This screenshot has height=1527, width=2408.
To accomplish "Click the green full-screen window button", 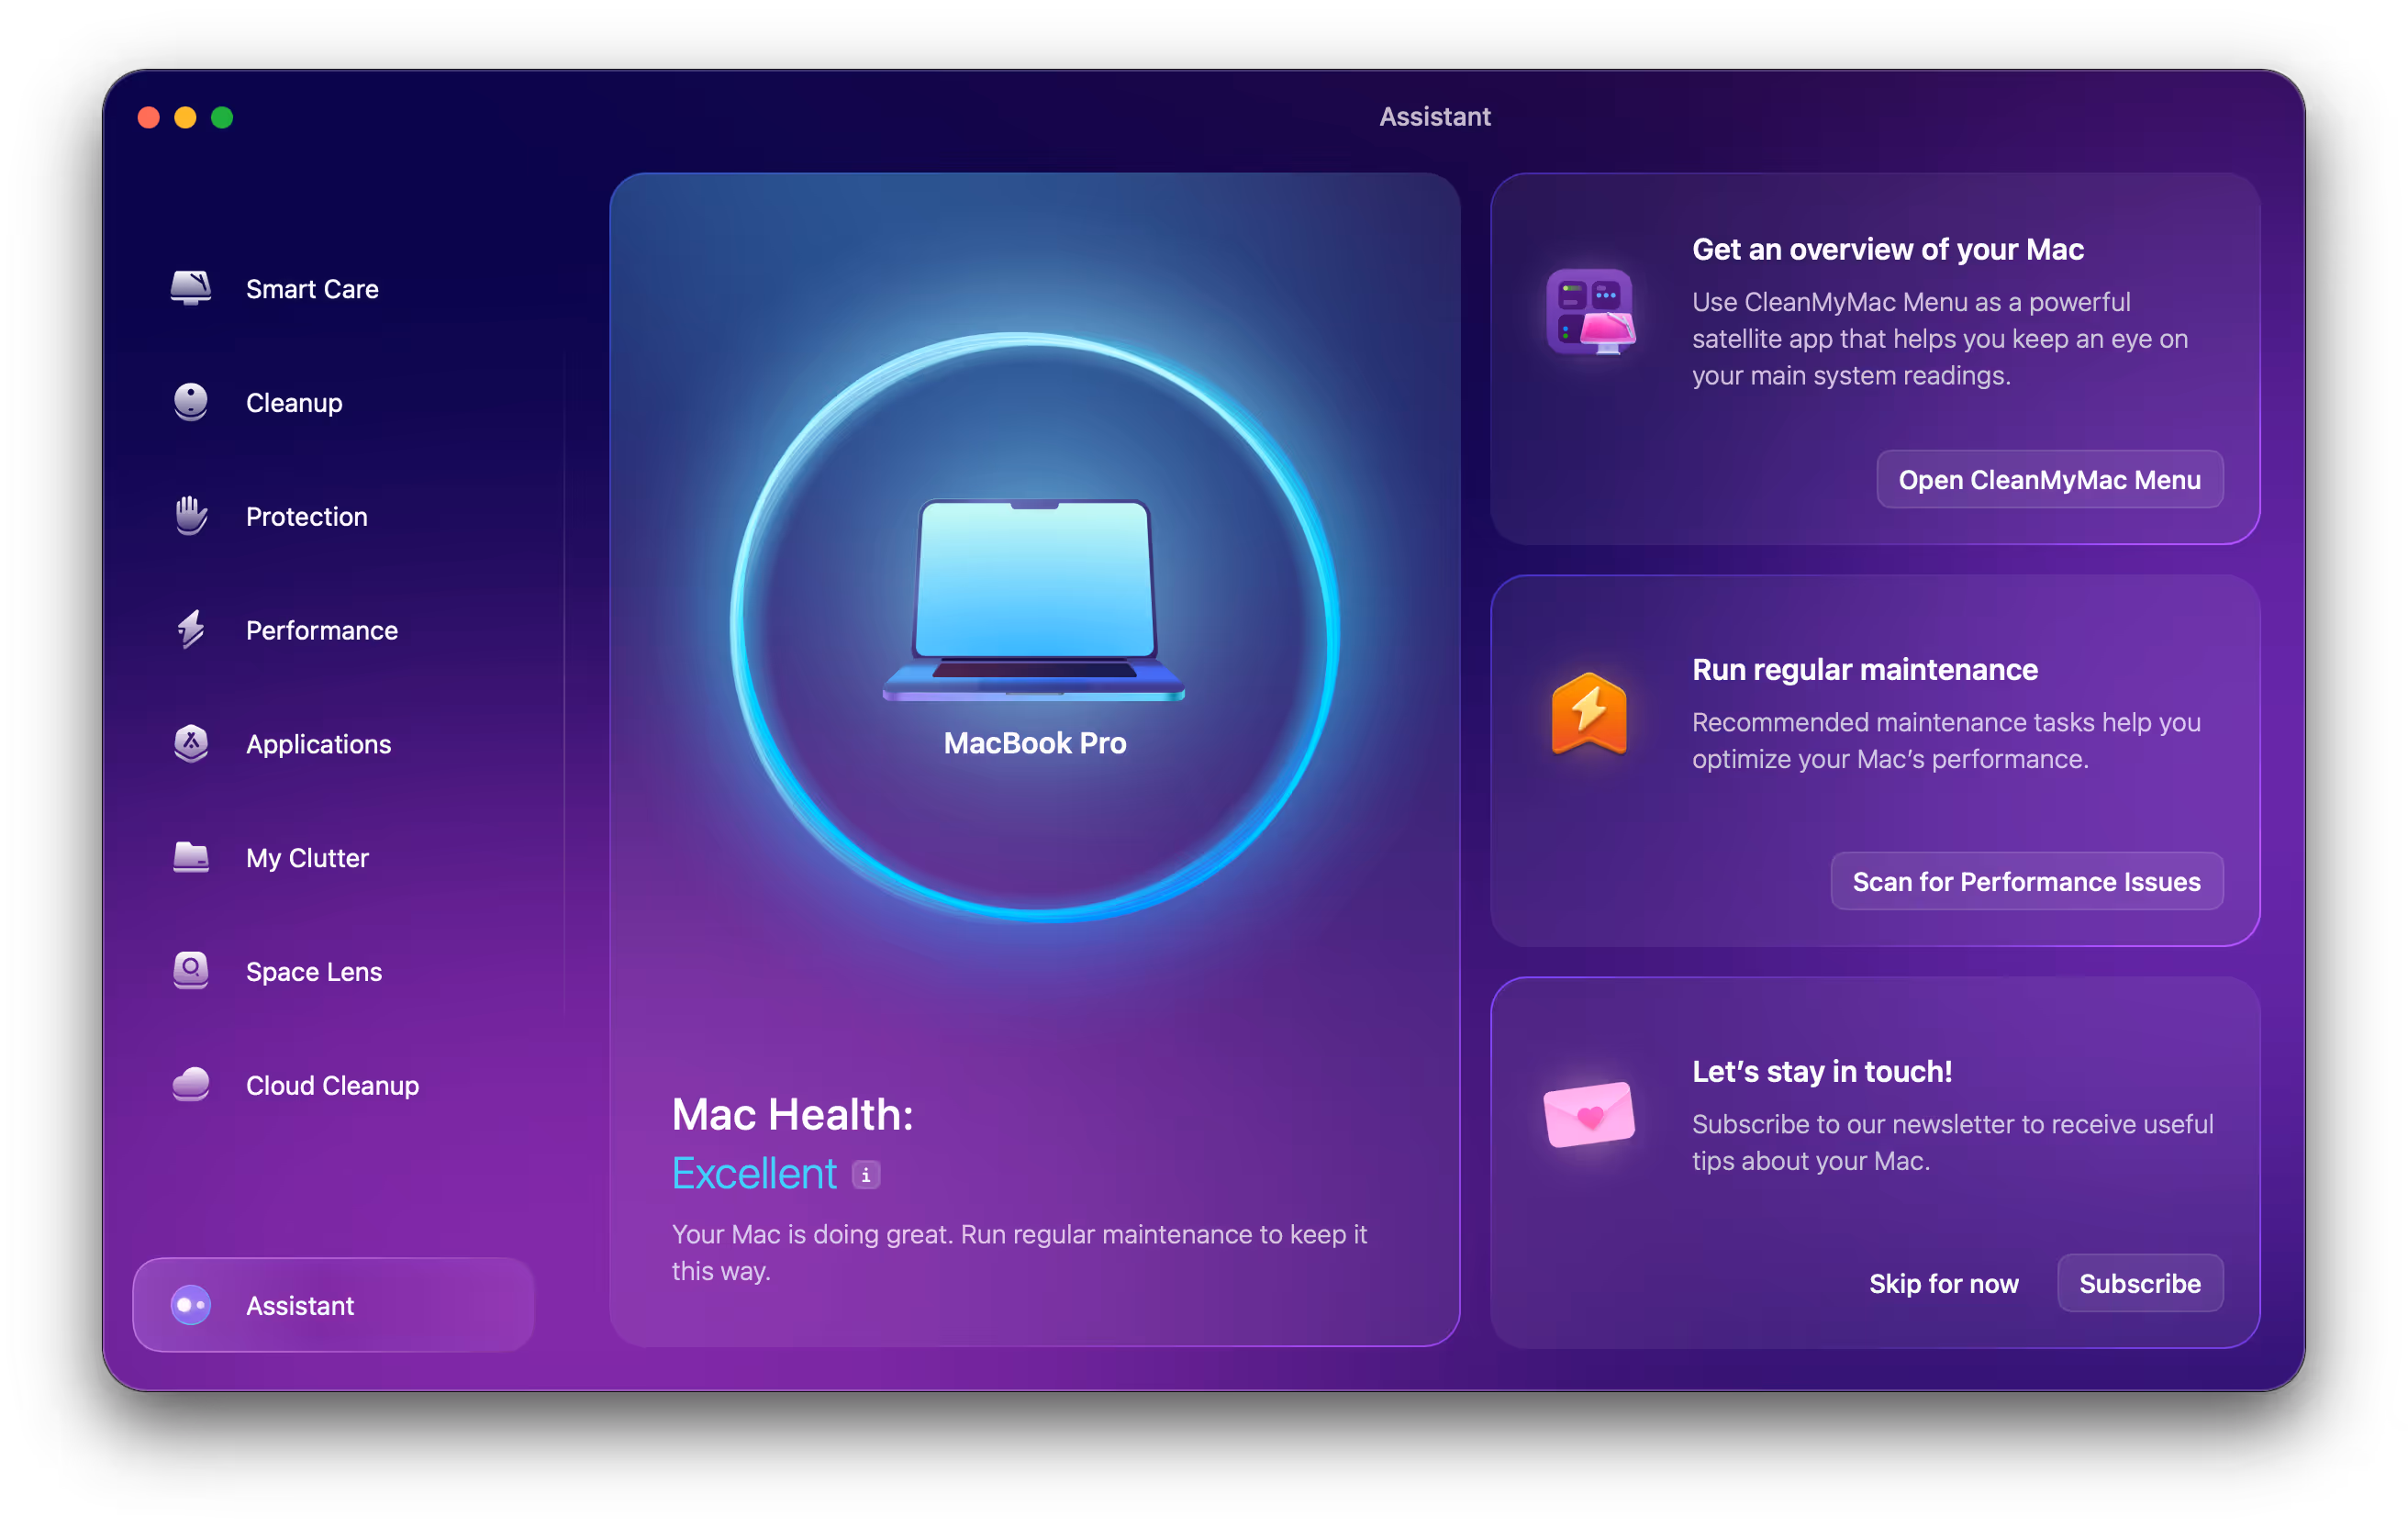I will pyautogui.click(x=222, y=118).
